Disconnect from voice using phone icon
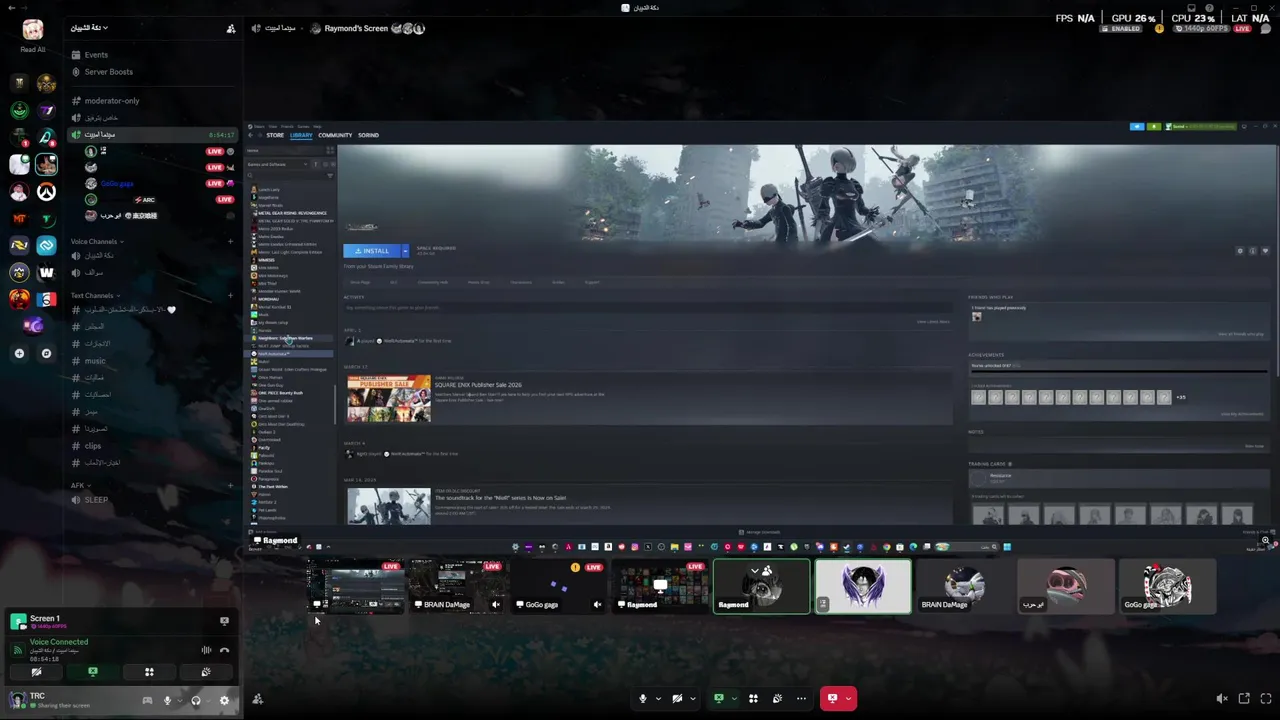 click(x=224, y=650)
